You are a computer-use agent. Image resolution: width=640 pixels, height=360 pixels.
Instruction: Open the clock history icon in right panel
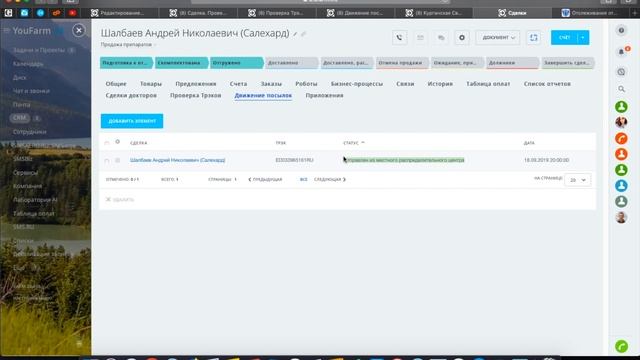tap(621, 72)
